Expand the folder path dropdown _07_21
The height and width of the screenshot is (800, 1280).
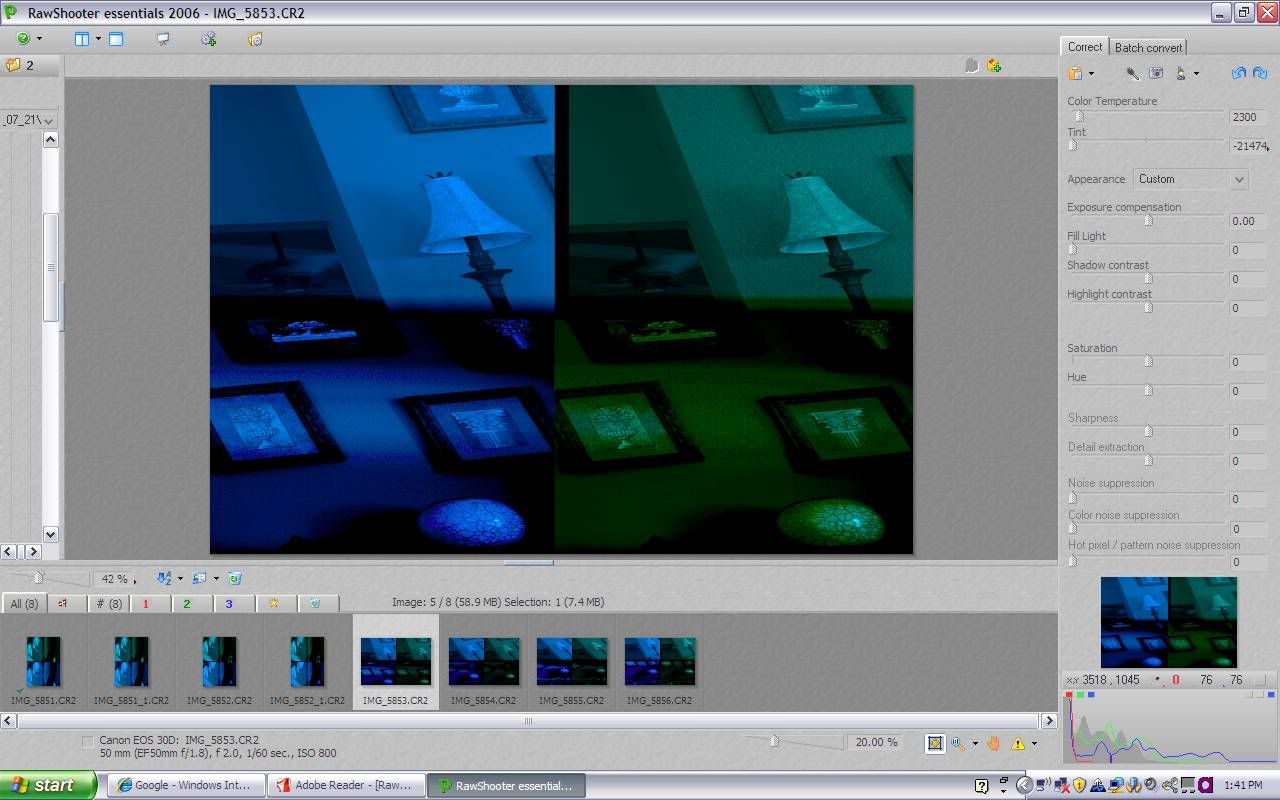click(47, 120)
